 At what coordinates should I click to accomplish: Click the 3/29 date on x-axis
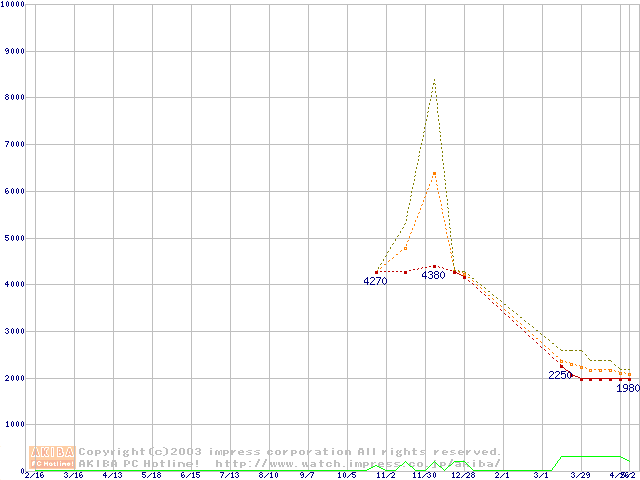[580, 475]
